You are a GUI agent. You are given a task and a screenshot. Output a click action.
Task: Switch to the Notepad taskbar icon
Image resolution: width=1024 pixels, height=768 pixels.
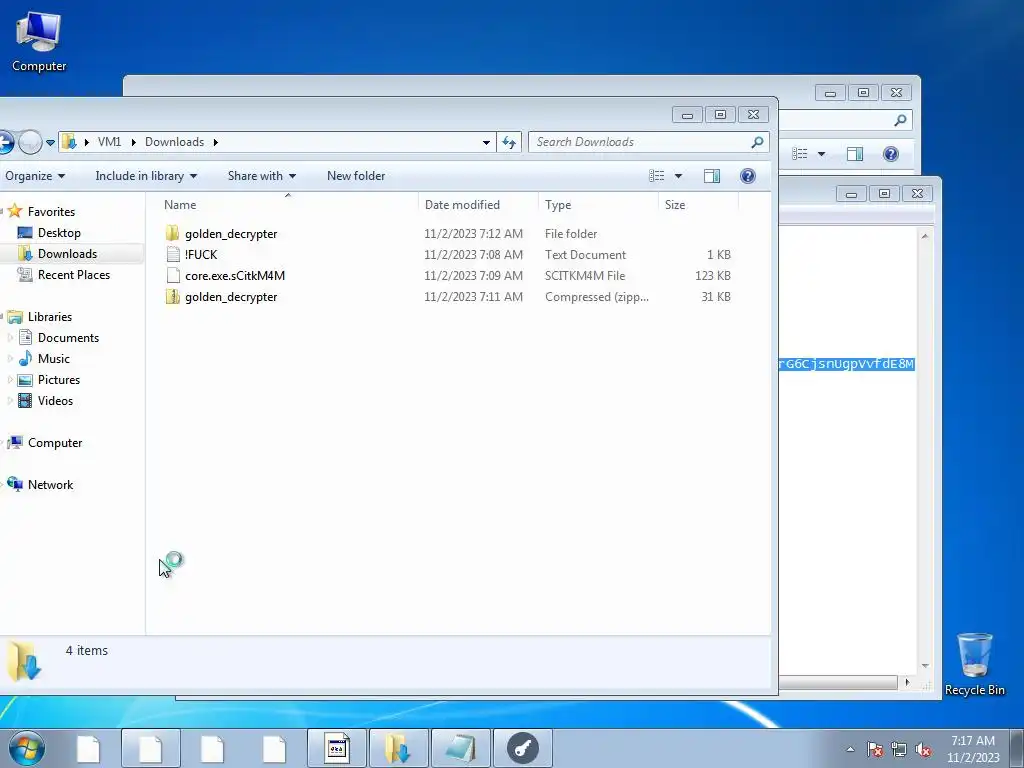coord(461,748)
